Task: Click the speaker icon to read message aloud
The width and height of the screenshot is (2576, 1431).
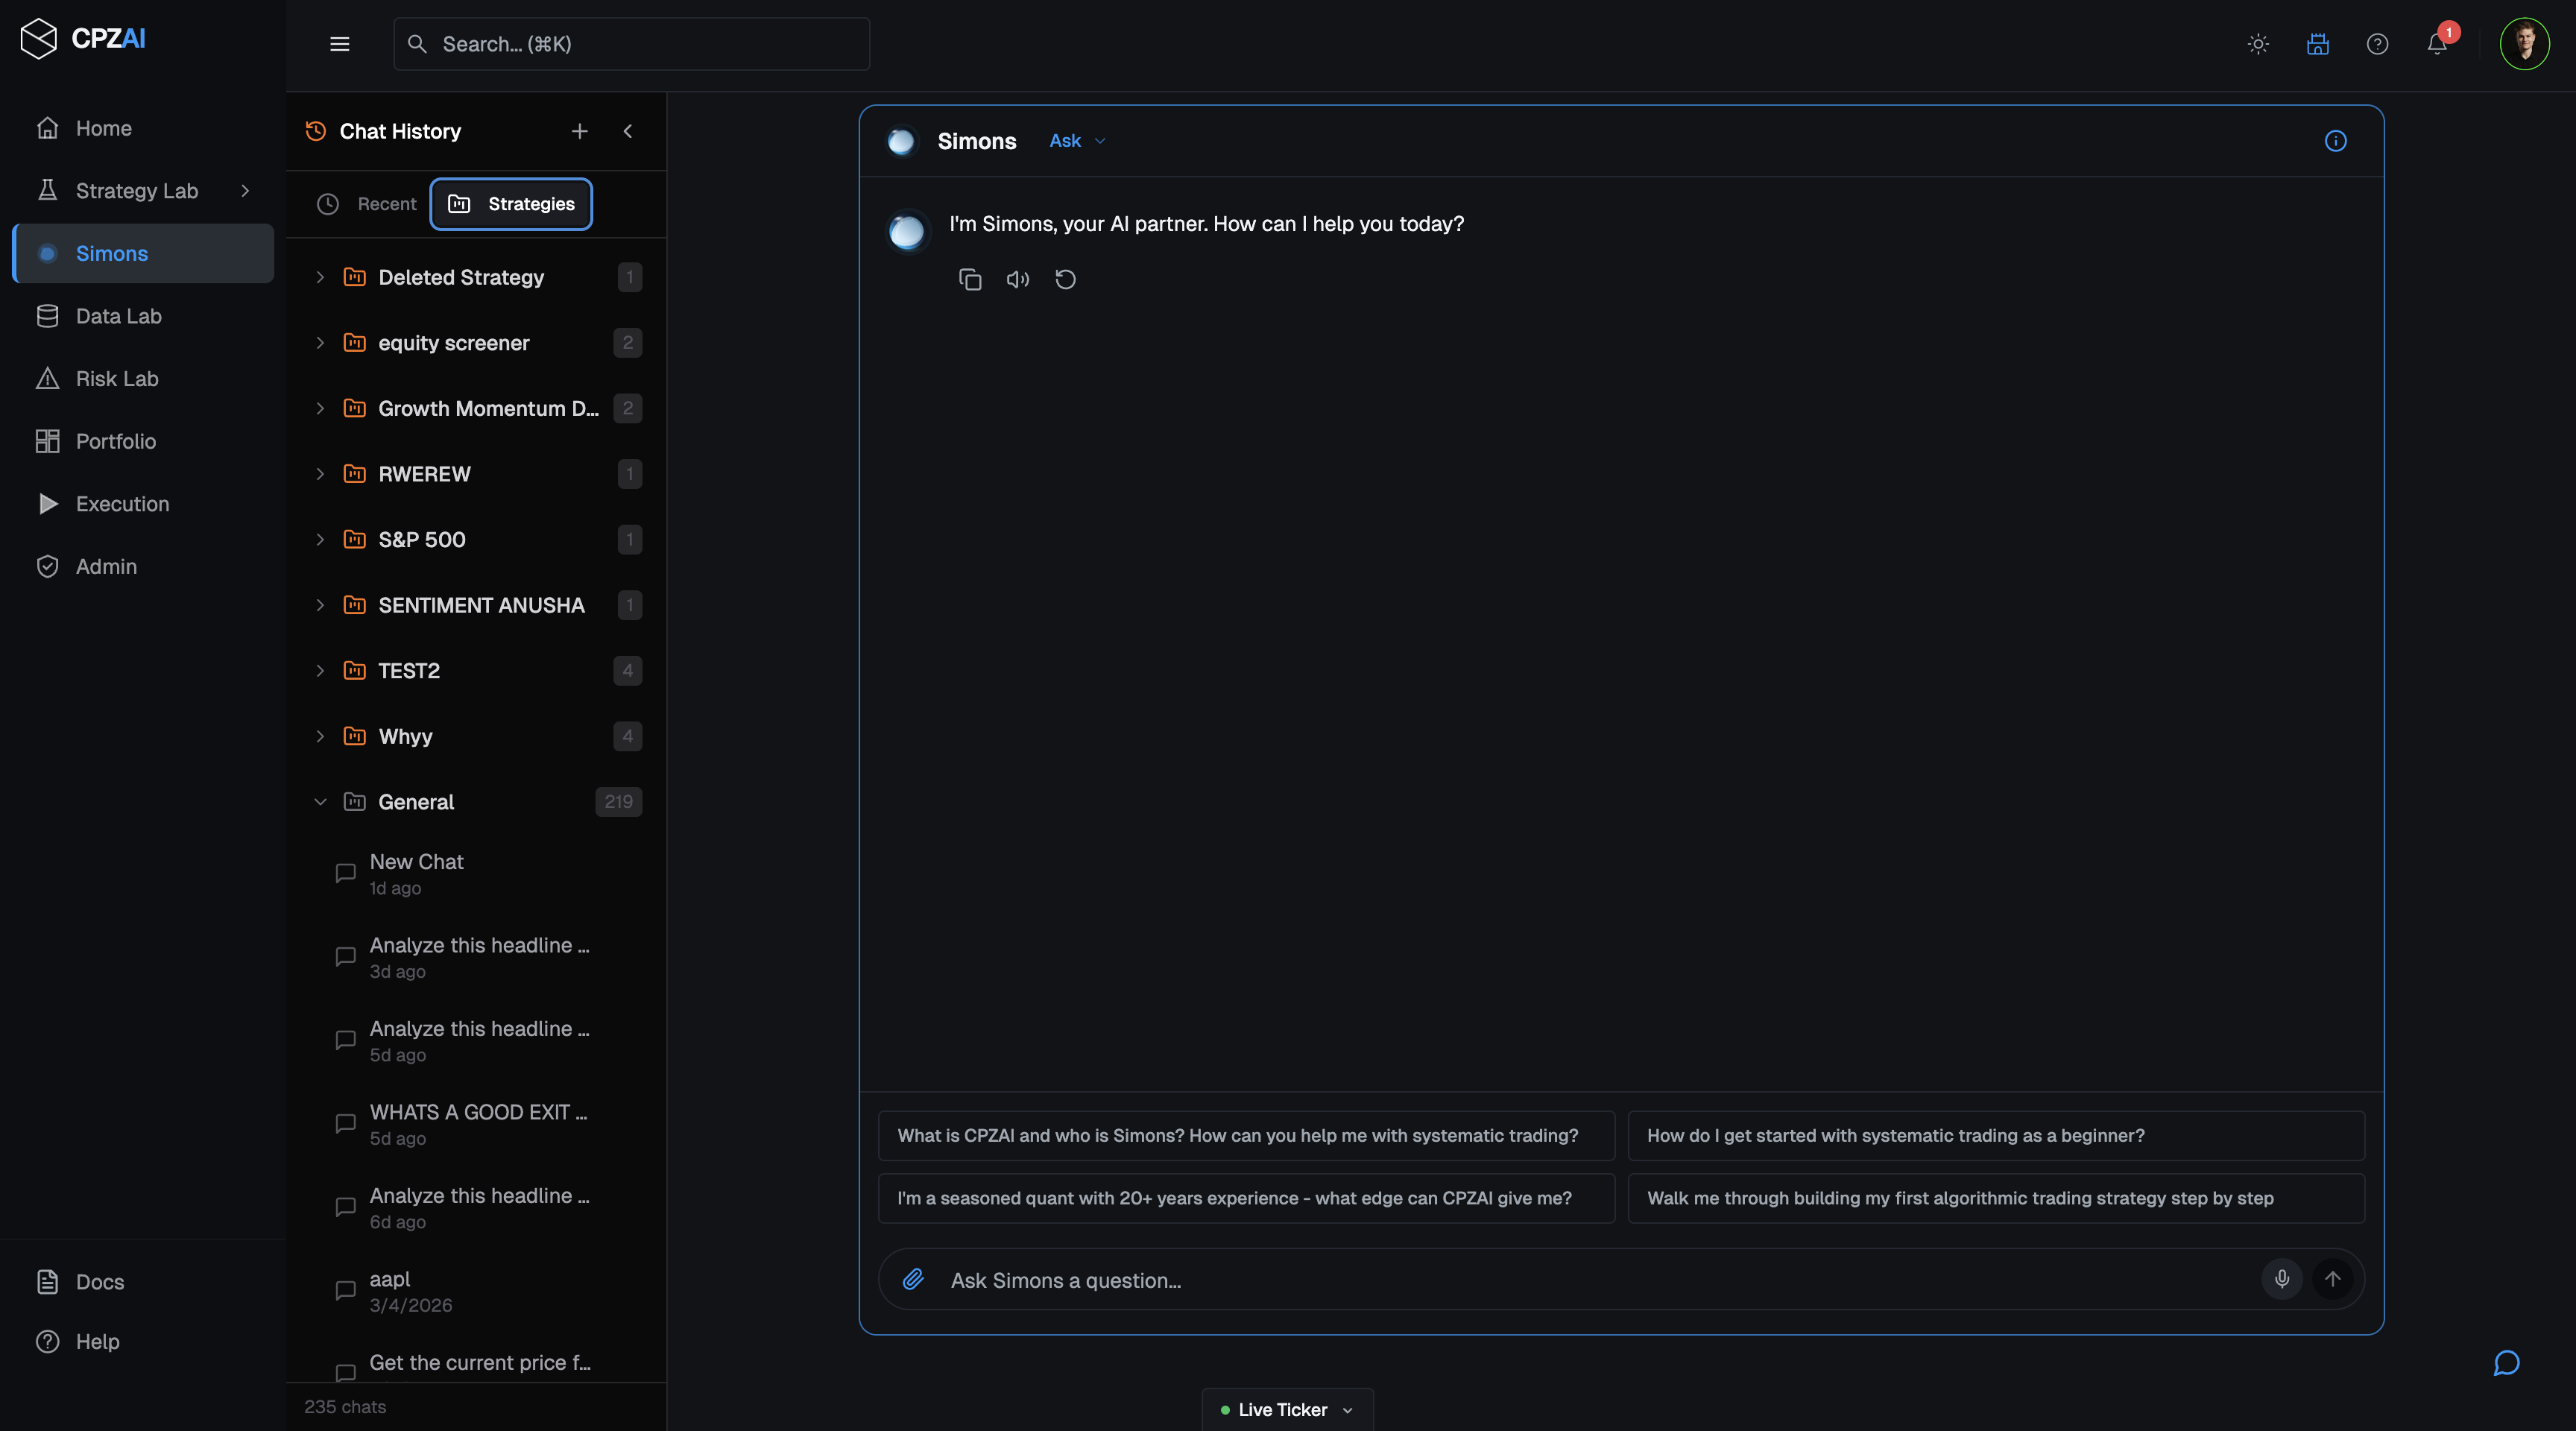Action: [1017, 279]
